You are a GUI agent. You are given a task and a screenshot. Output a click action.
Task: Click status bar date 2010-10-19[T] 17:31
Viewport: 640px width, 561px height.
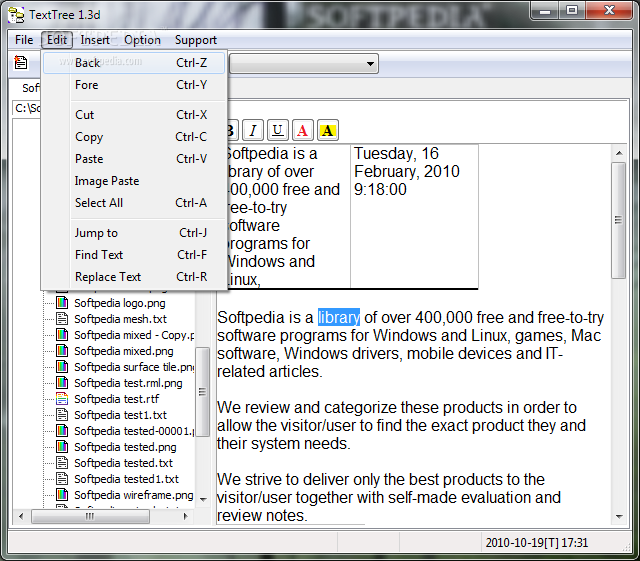(536, 543)
